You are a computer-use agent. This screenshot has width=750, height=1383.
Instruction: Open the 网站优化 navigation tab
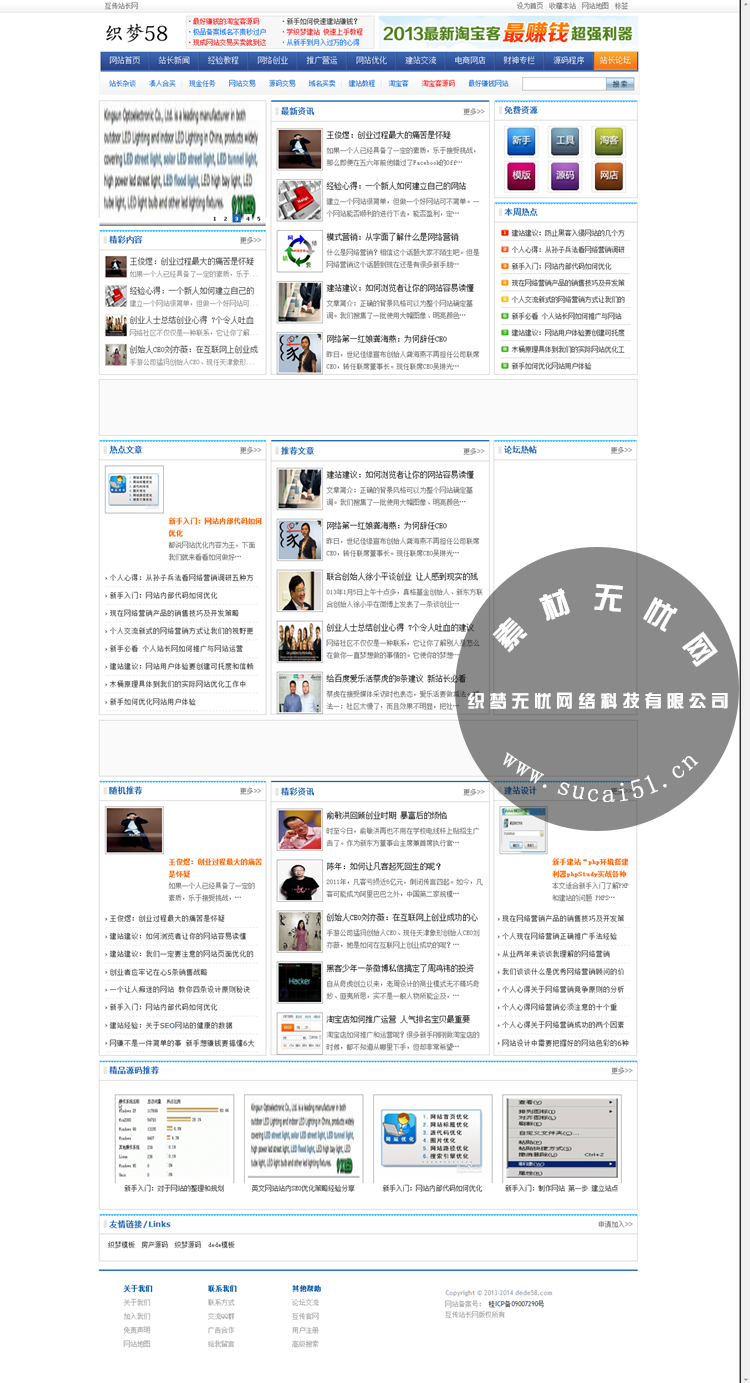pyautogui.click(x=371, y=60)
